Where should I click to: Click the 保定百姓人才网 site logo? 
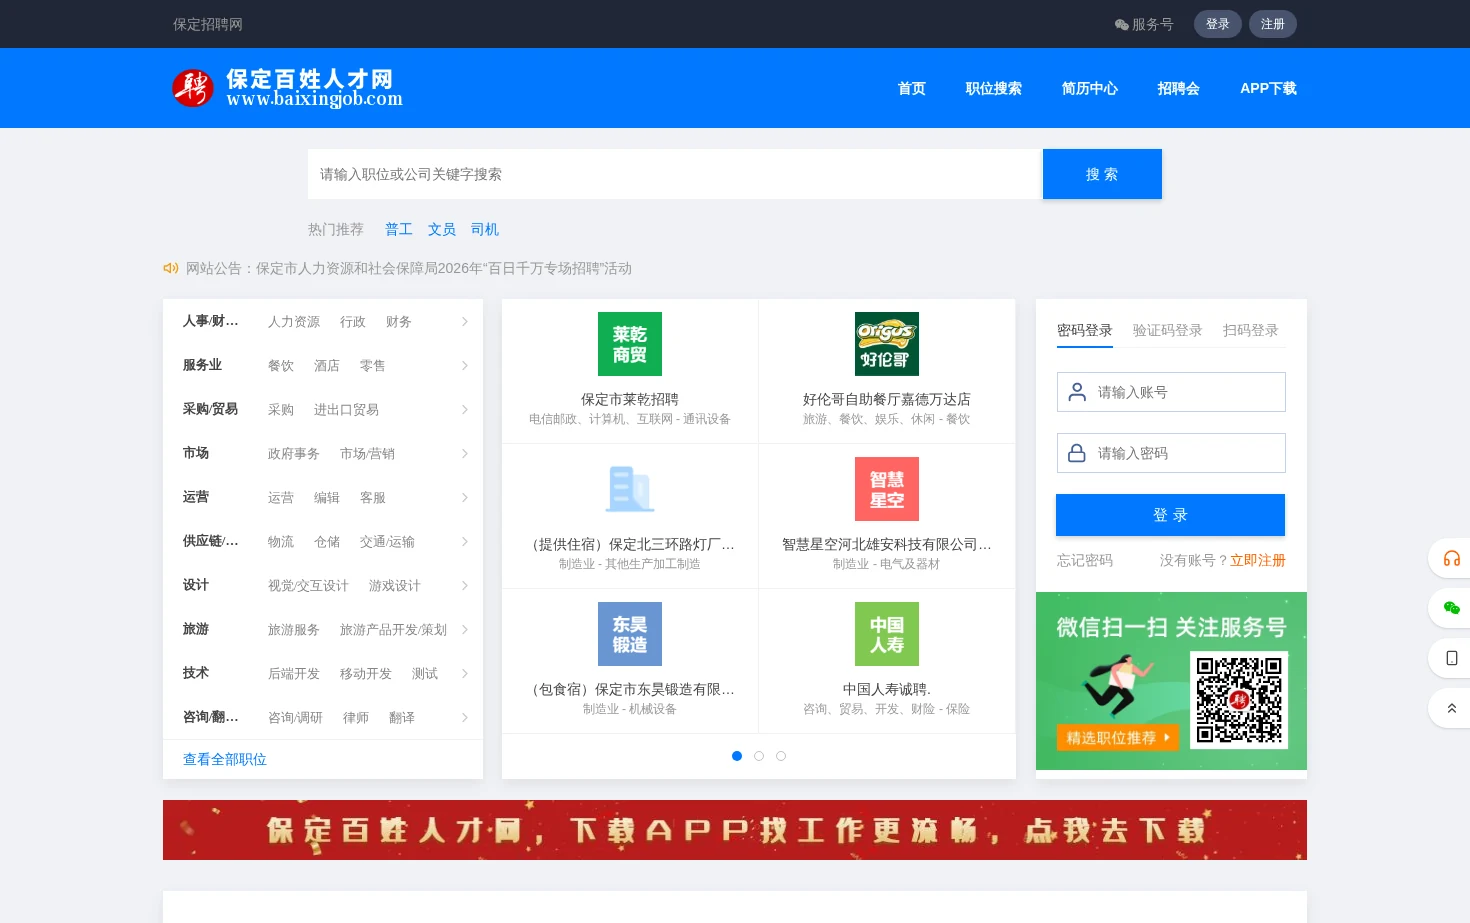point(288,88)
